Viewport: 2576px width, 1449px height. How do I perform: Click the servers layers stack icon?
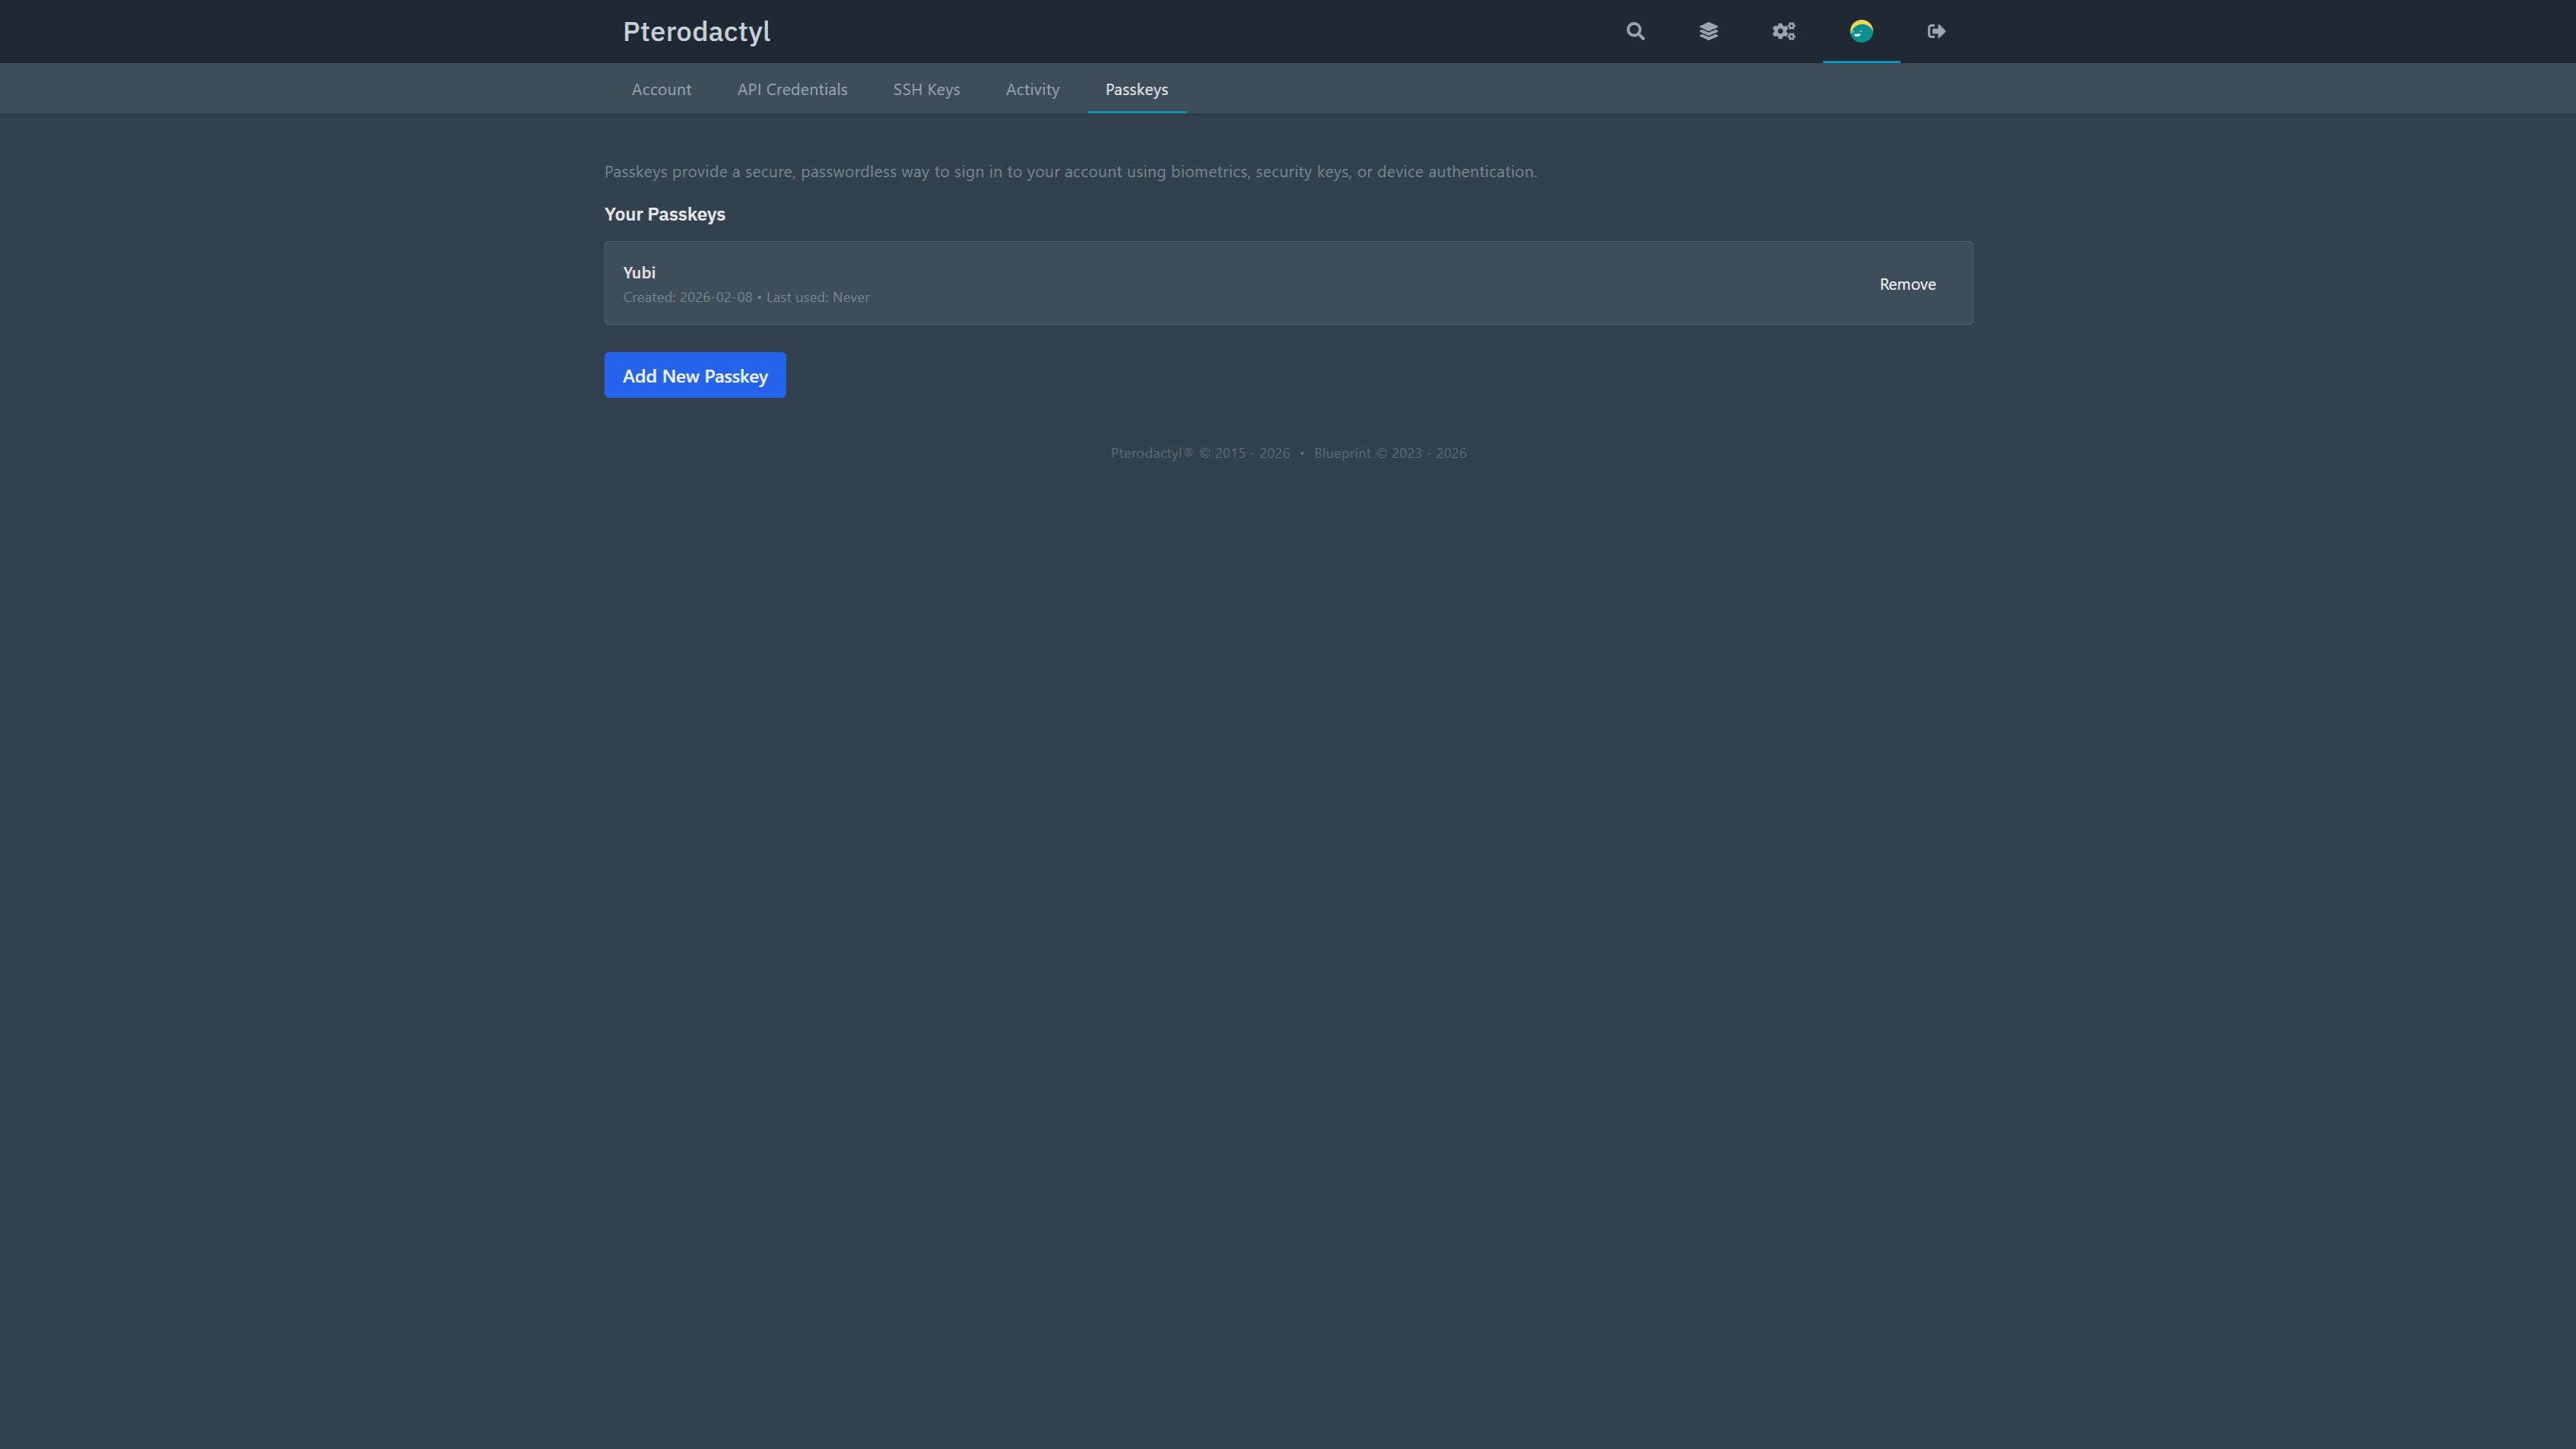(x=1708, y=31)
